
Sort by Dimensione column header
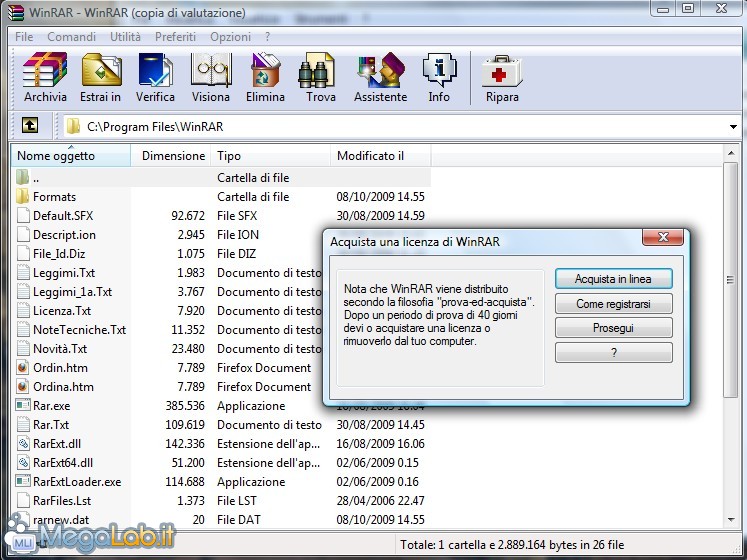tap(171, 155)
